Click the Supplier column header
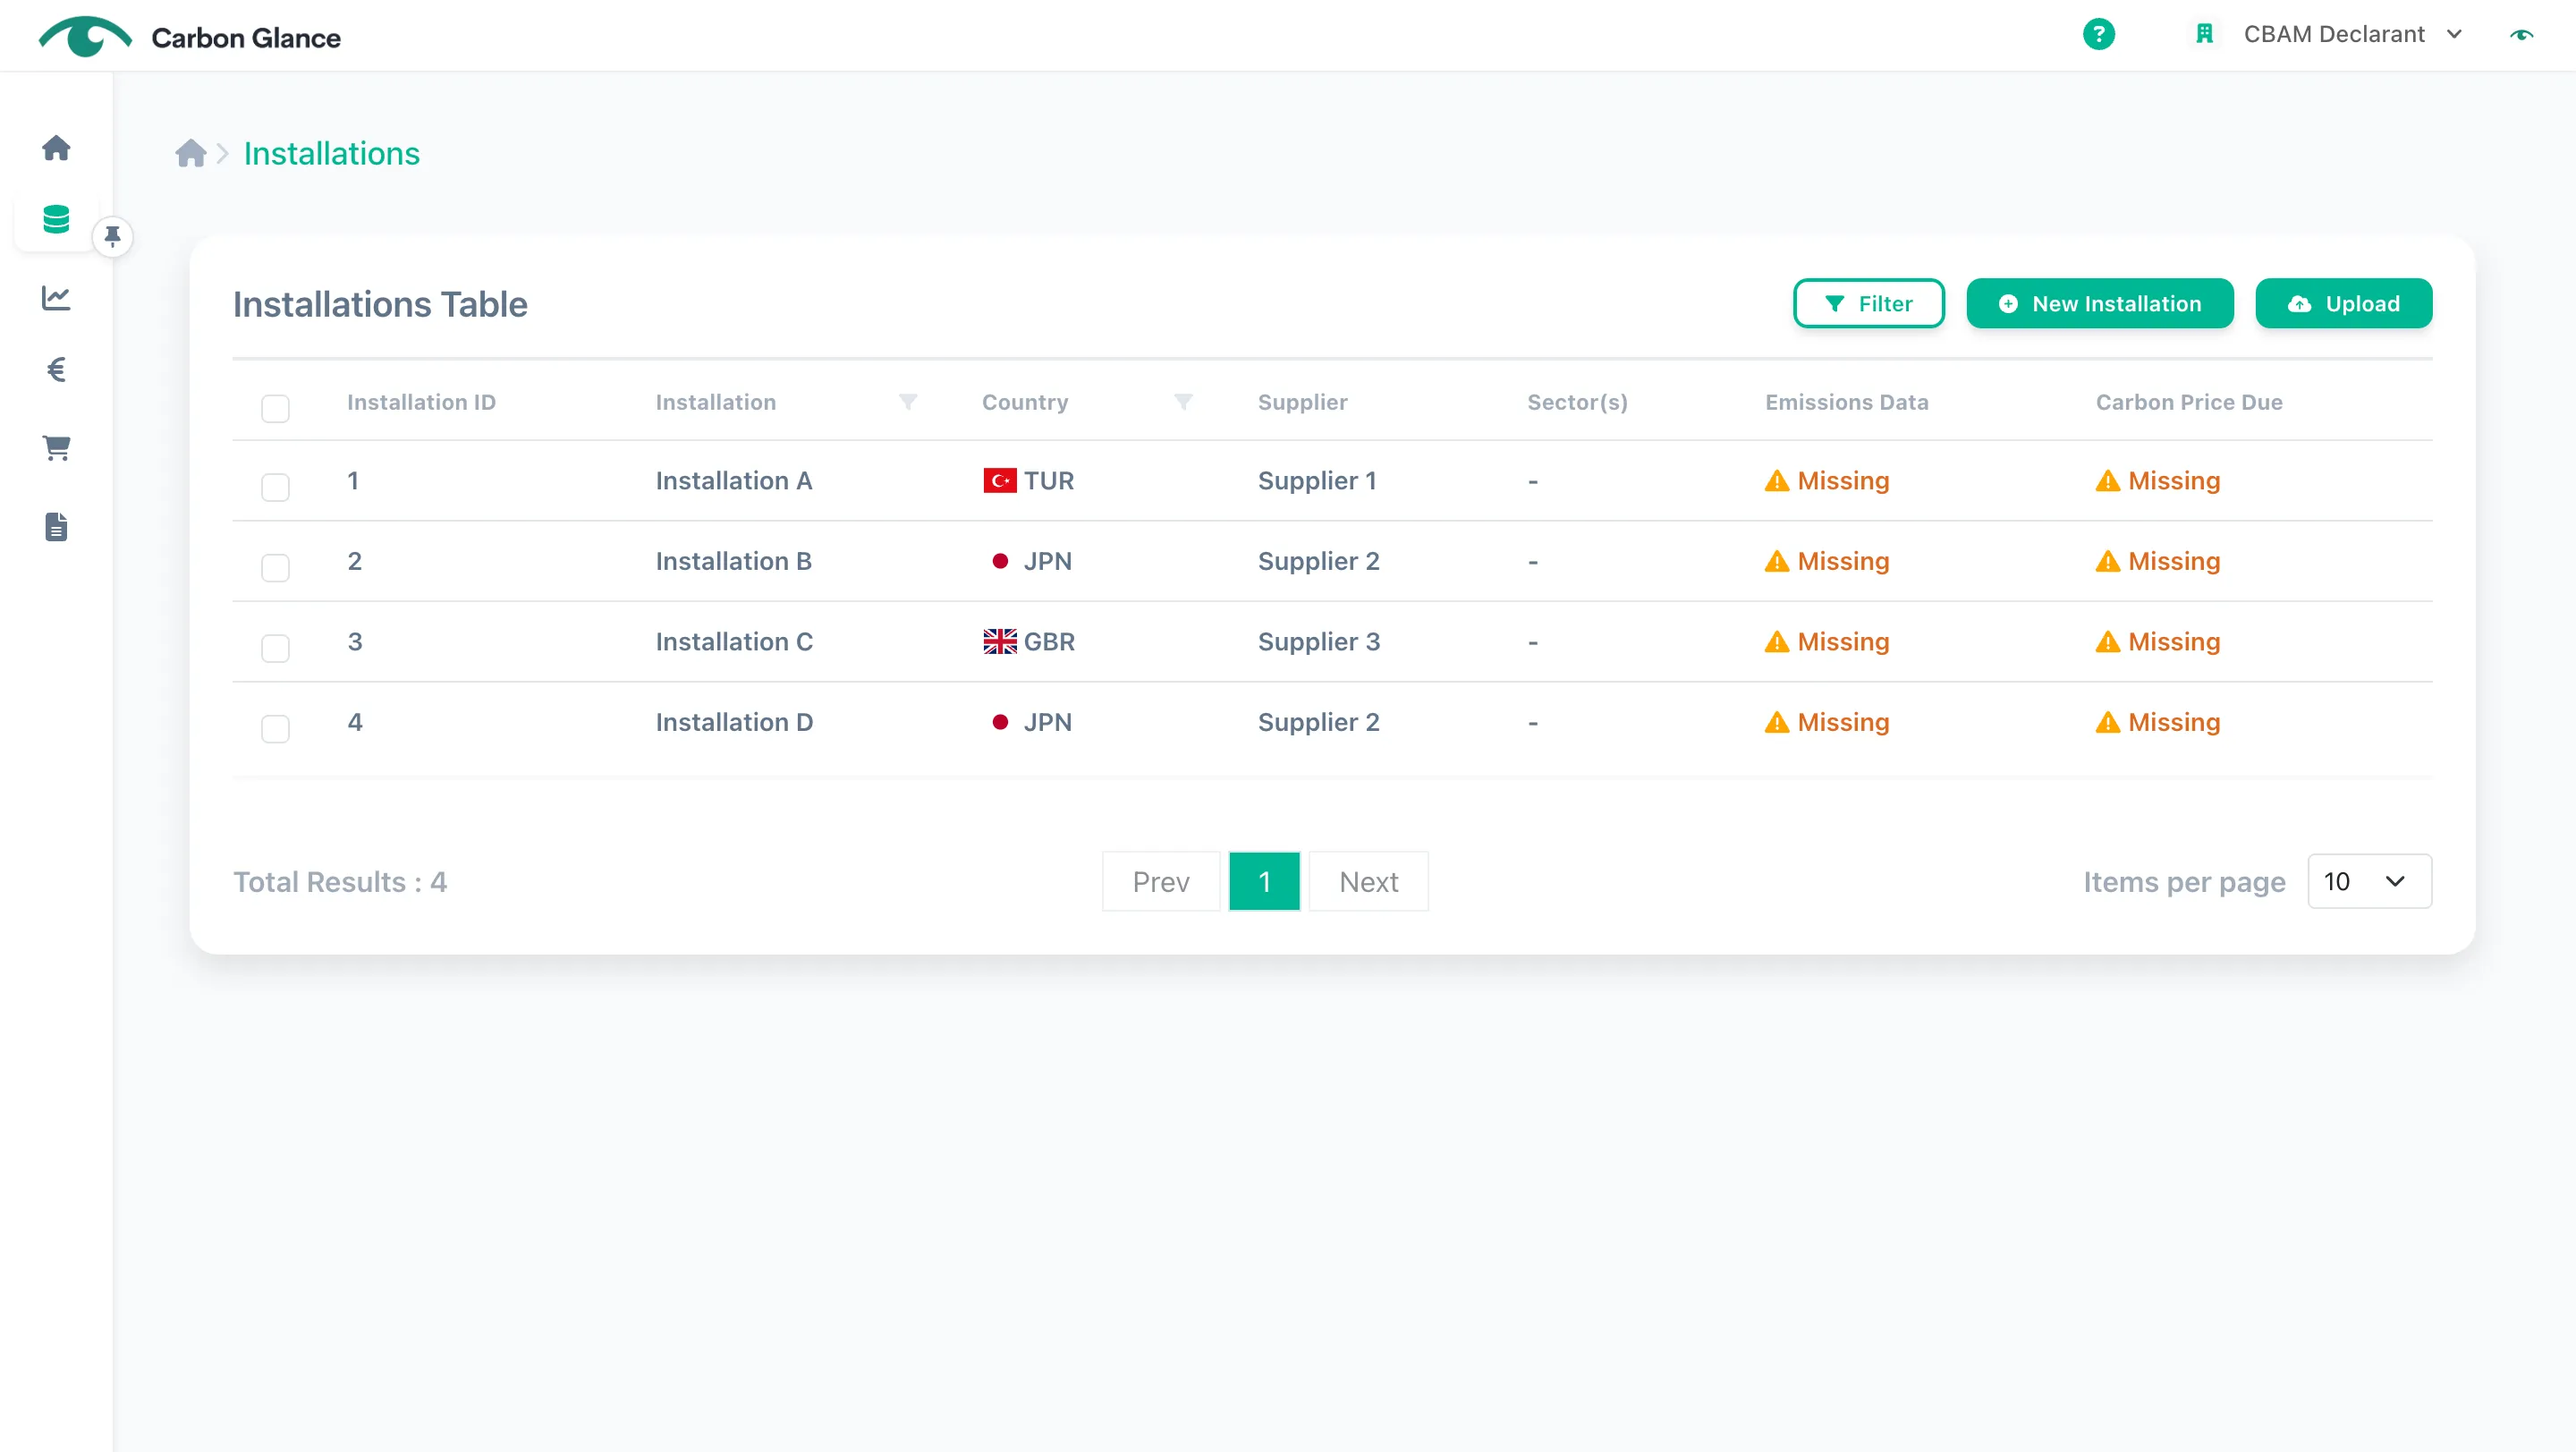The height and width of the screenshot is (1452, 2576). 1302,402
